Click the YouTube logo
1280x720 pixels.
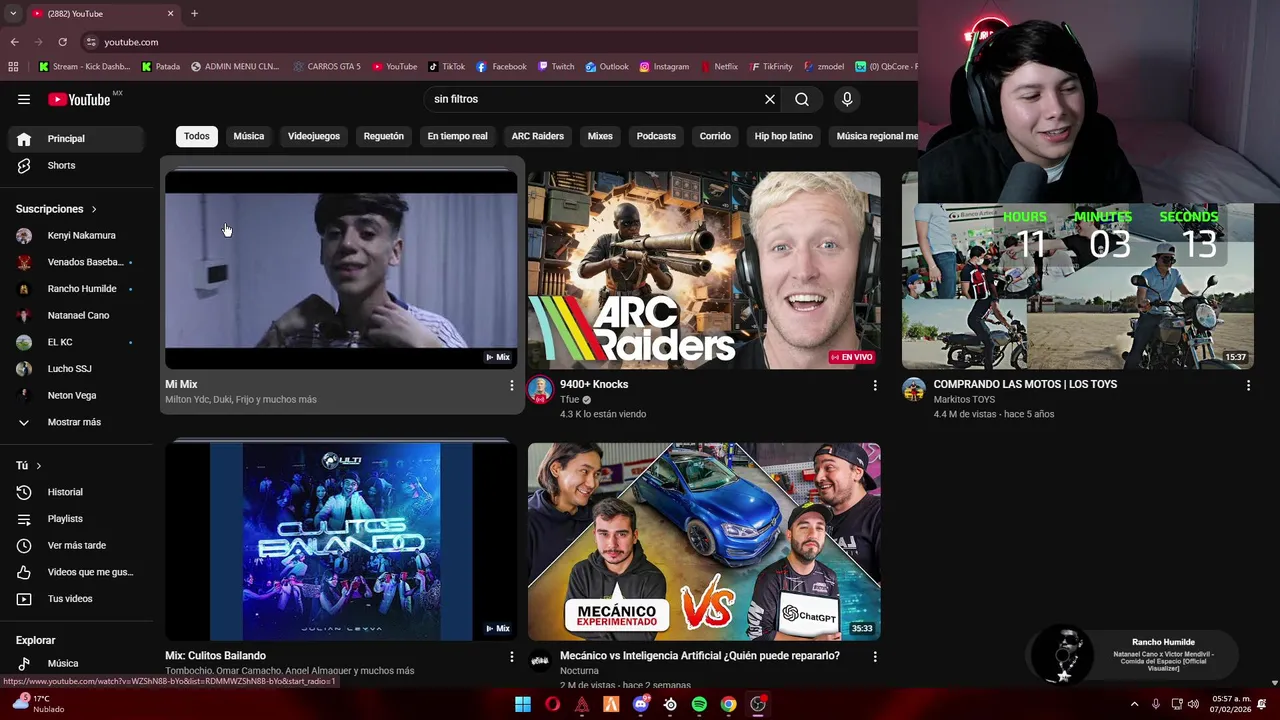[x=79, y=99]
